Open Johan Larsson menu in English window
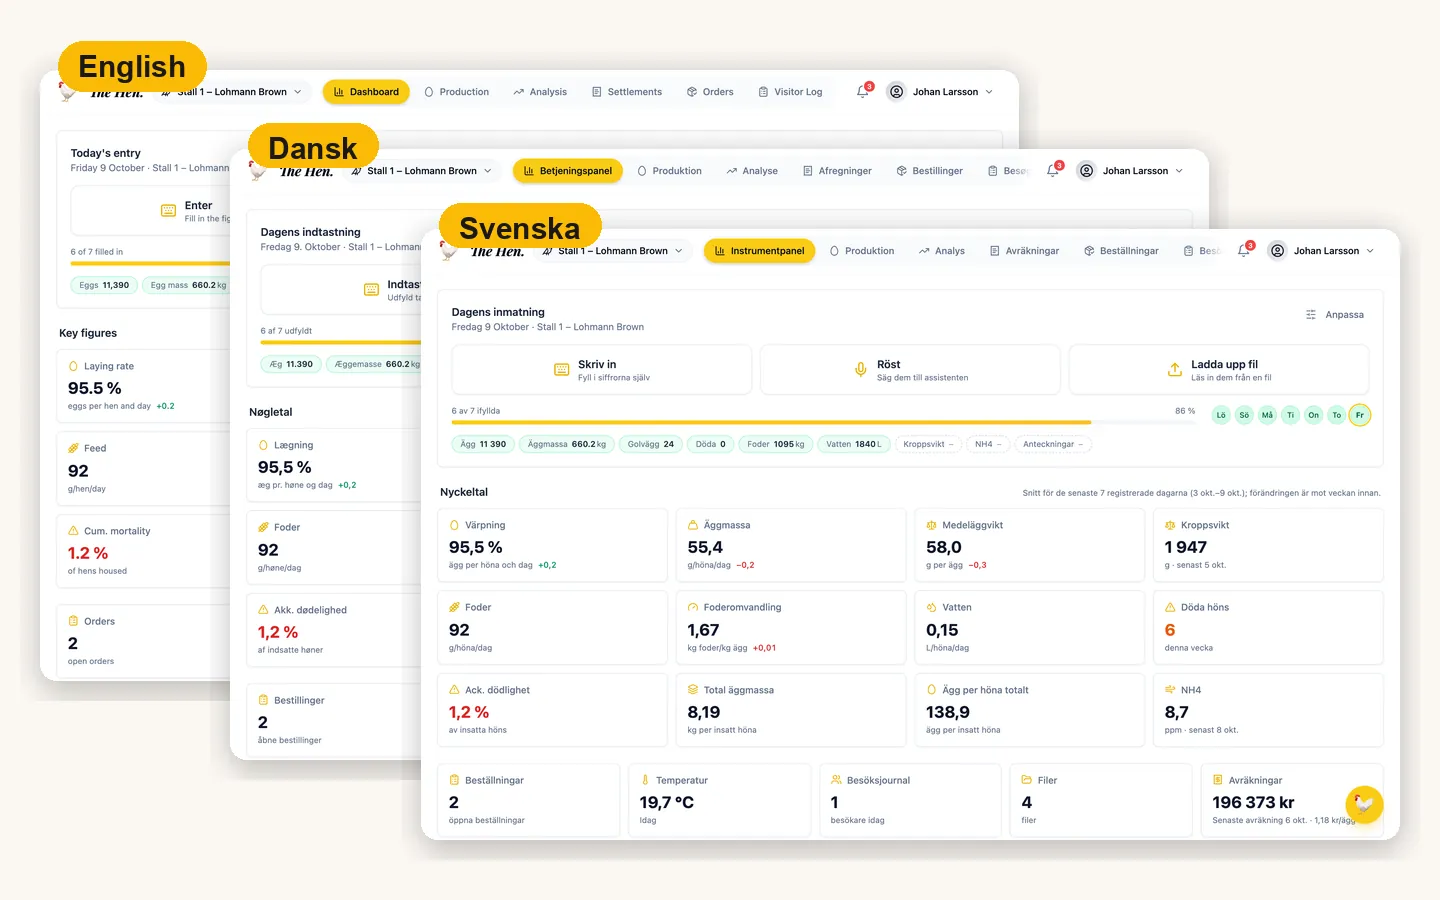Image resolution: width=1440 pixels, height=900 pixels. pos(940,92)
